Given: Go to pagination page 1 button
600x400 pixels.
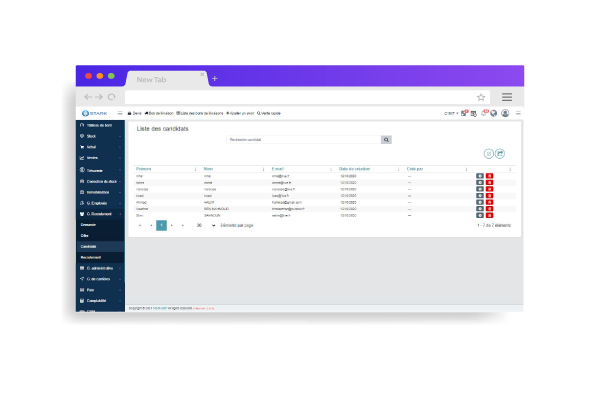Looking at the screenshot, I should [x=161, y=226].
